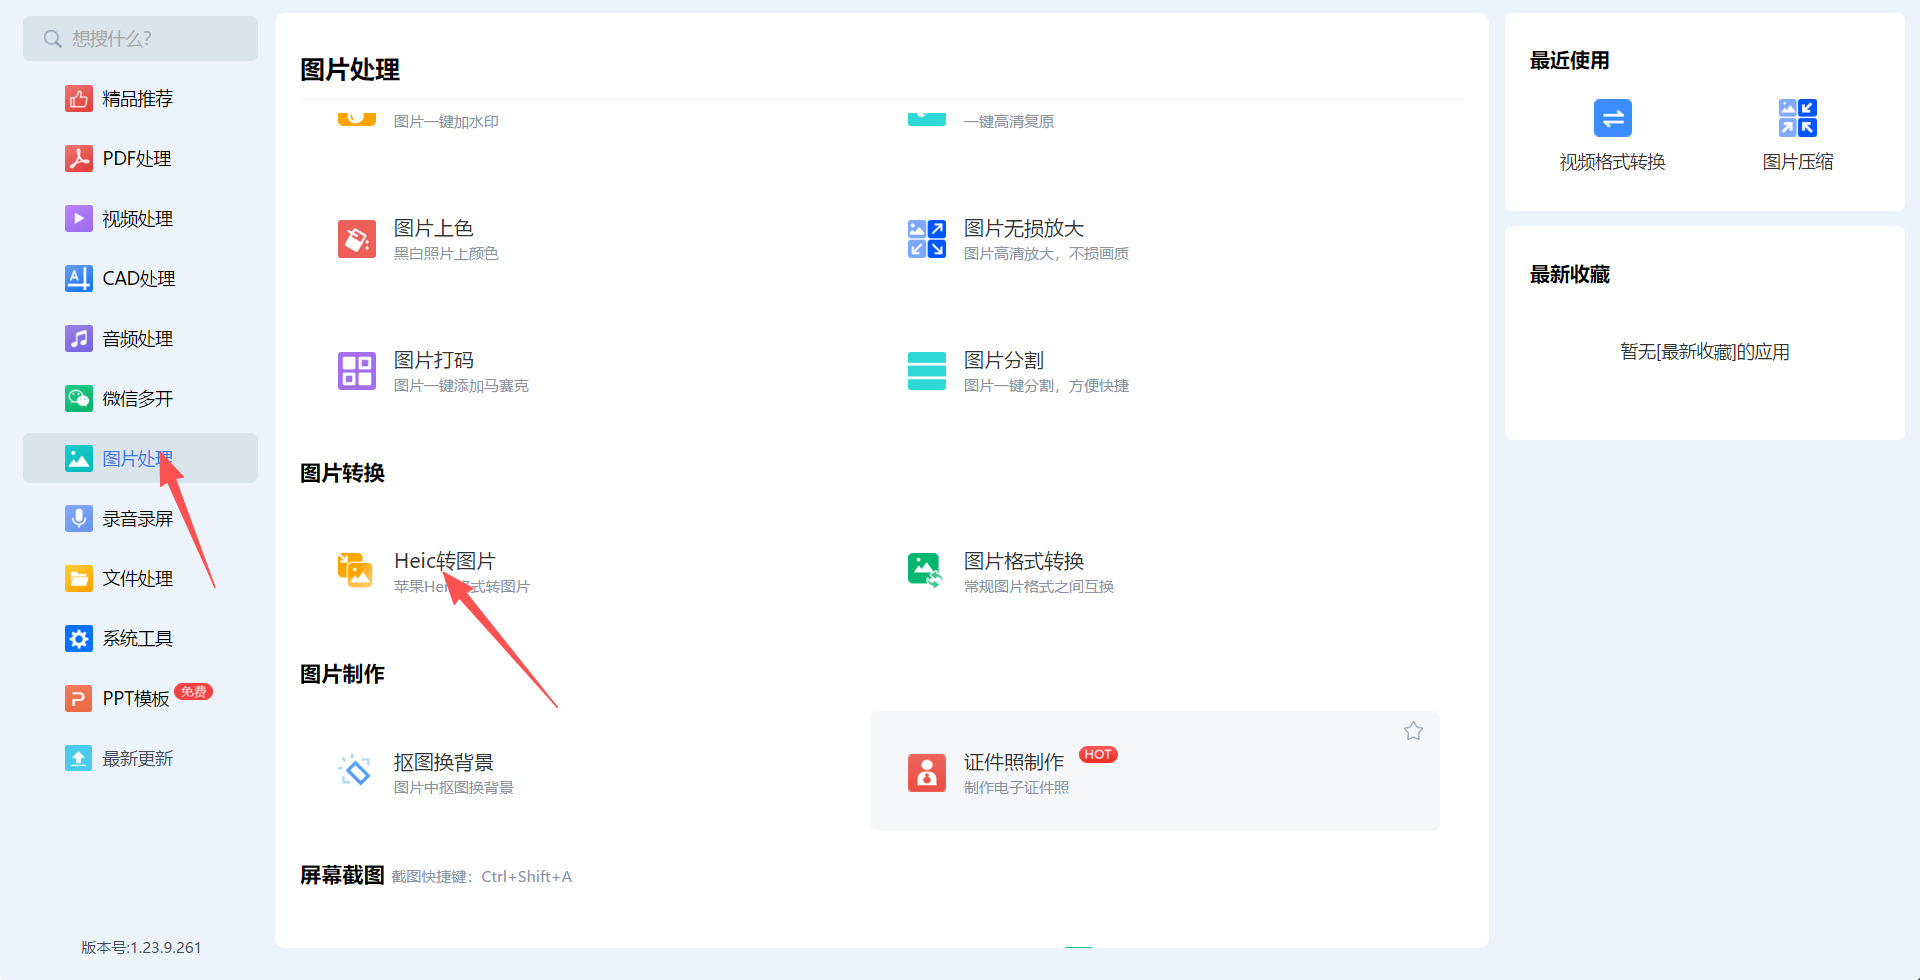Viewport: 1920px width, 980px height.
Task: Click the 录音录屏 microphone icon
Action: (x=79, y=519)
